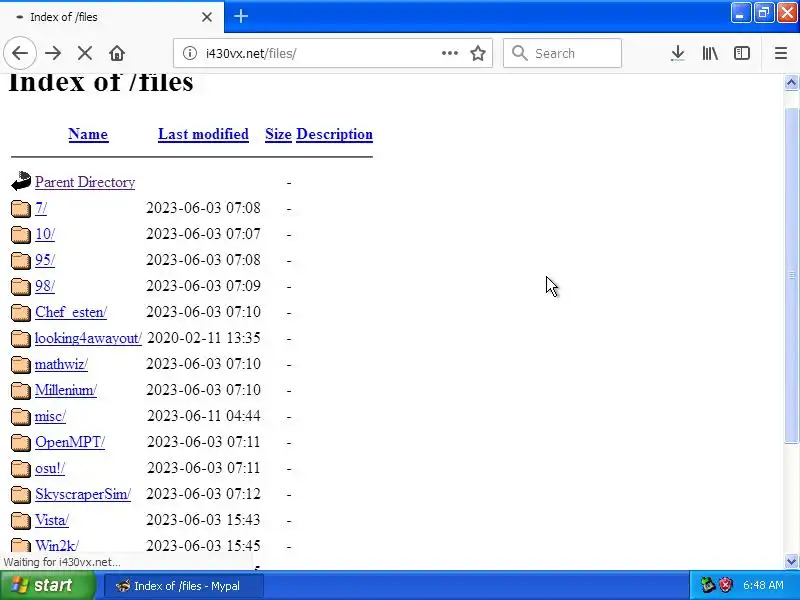Click the 2023-06-11 04:44 date text

(x=204, y=416)
